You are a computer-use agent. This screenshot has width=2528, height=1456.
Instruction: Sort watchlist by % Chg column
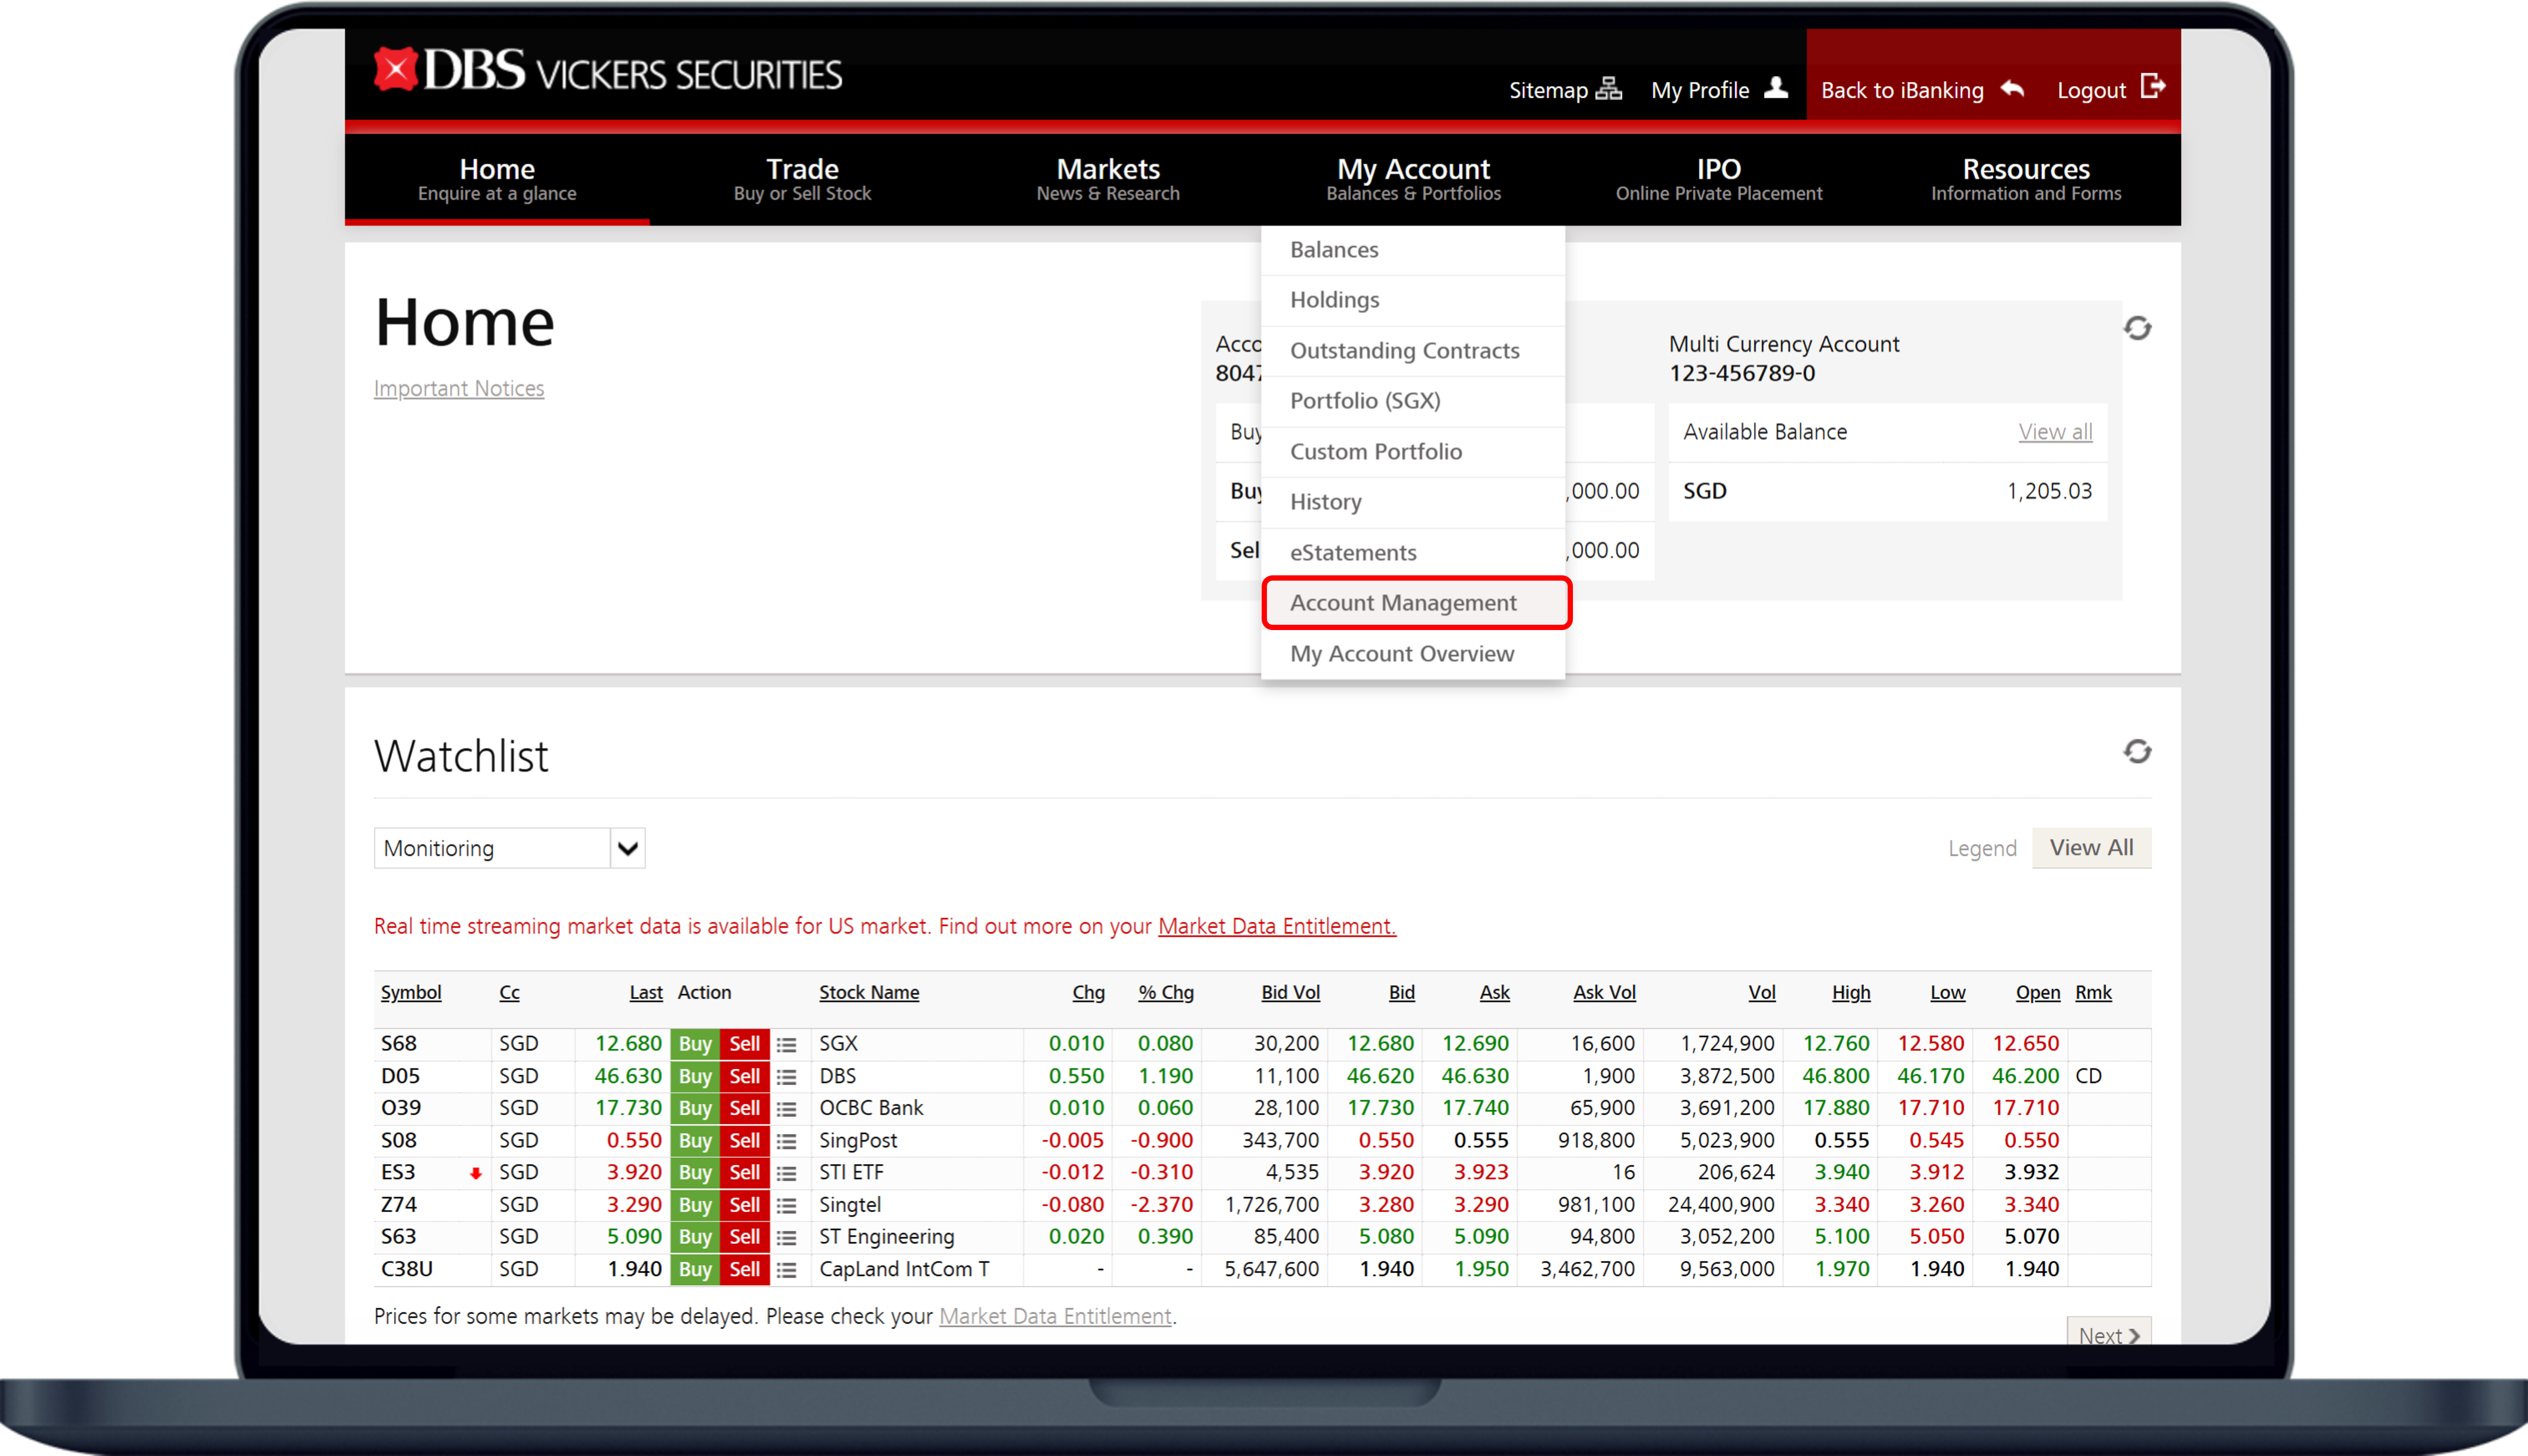coord(1166,993)
